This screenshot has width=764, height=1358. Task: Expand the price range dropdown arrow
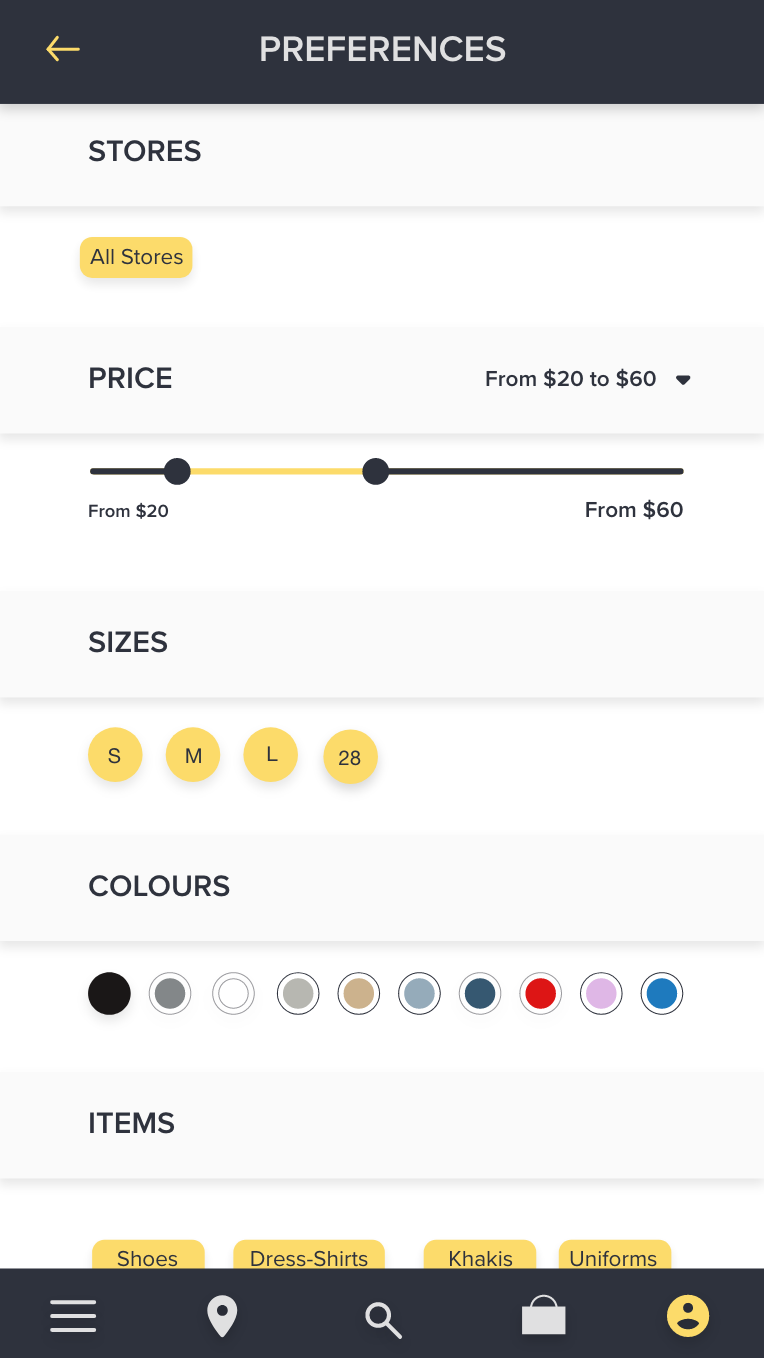coord(683,380)
